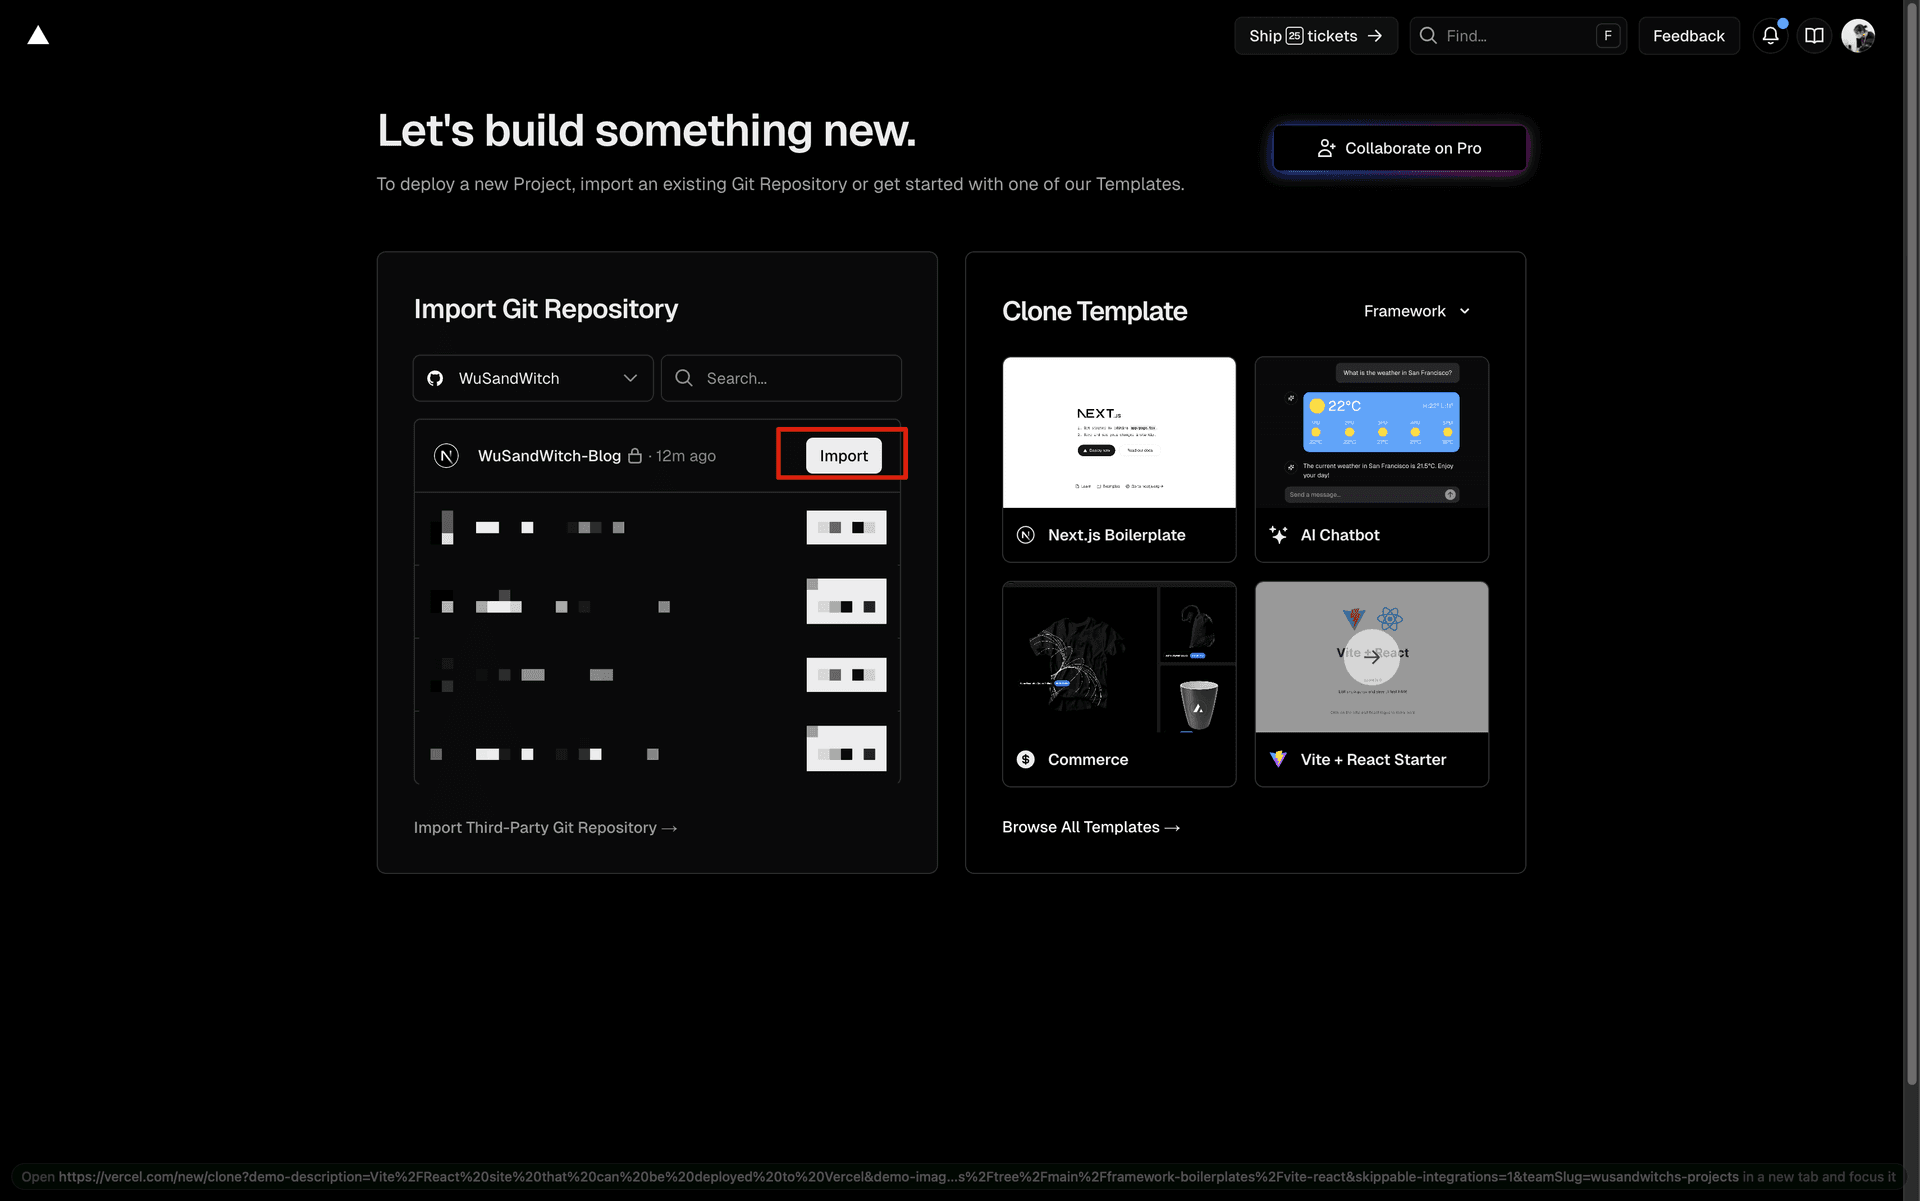Image resolution: width=1920 pixels, height=1201 pixels.
Task: Import the WuSandWitch-Blog repository
Action: pos(843,456)
